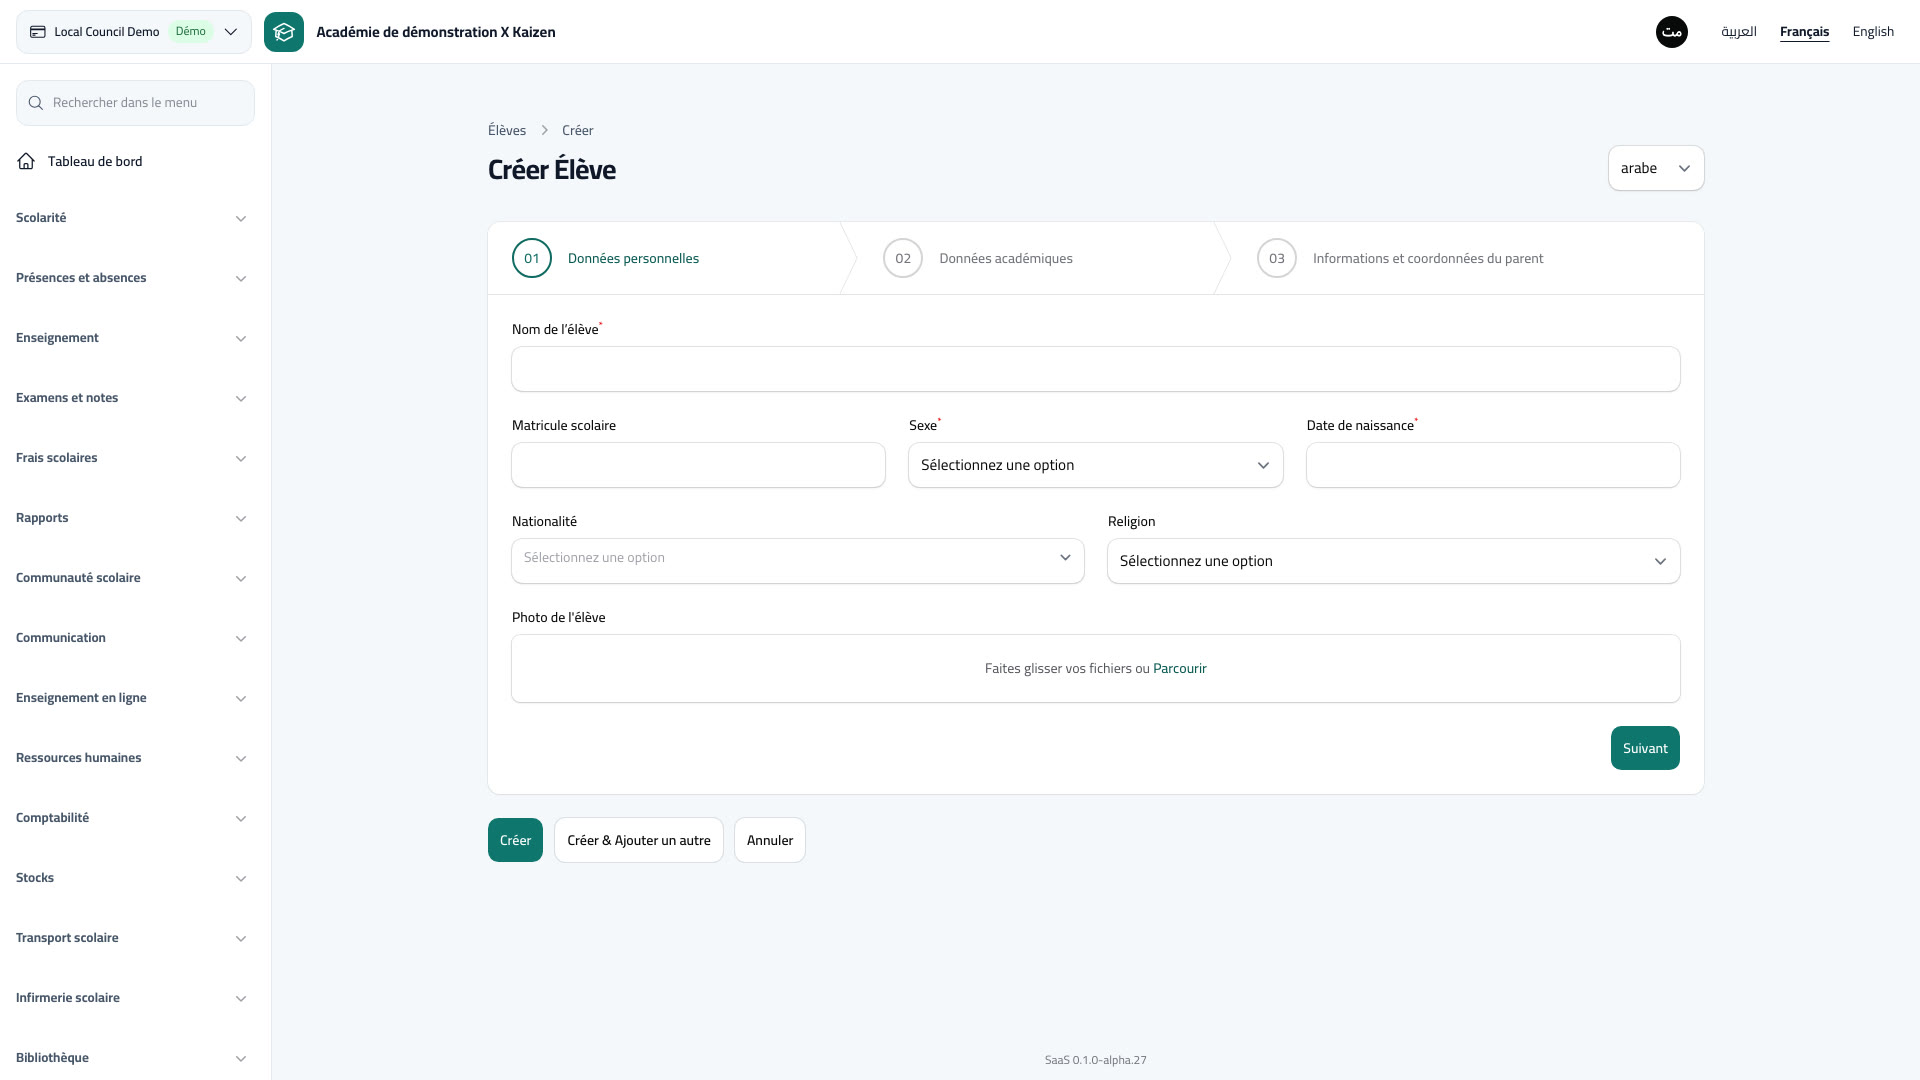Select step 03 circle for parent information
Screen dimensions: 1920x1080
click(1277, 258)
